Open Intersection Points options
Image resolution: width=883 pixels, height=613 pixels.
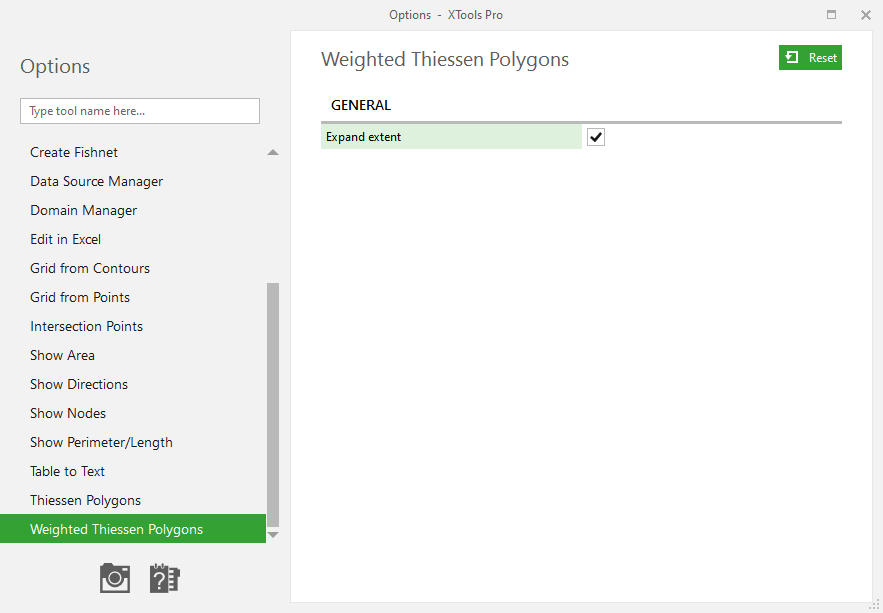(x=86, y=326)
